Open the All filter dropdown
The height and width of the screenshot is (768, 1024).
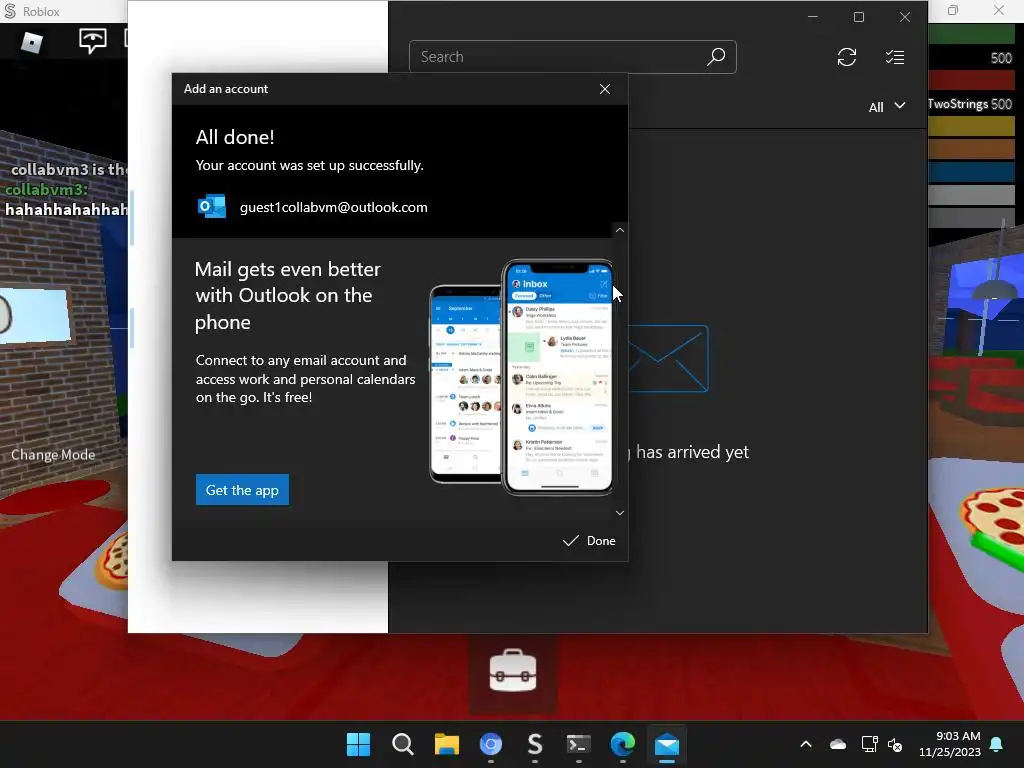[x=887, y=107]
